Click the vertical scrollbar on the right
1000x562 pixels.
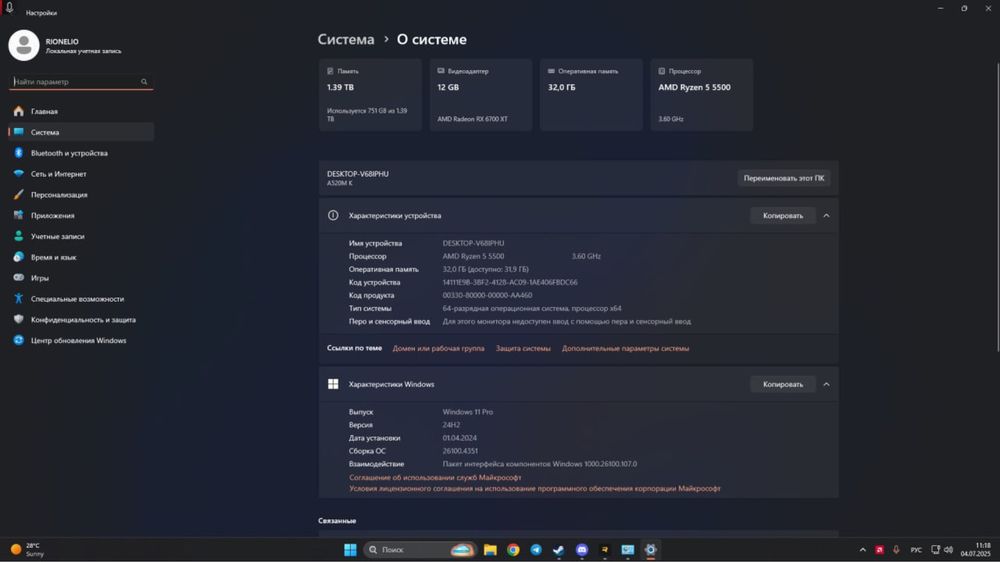pyautogui.click(x=997, y=207)
